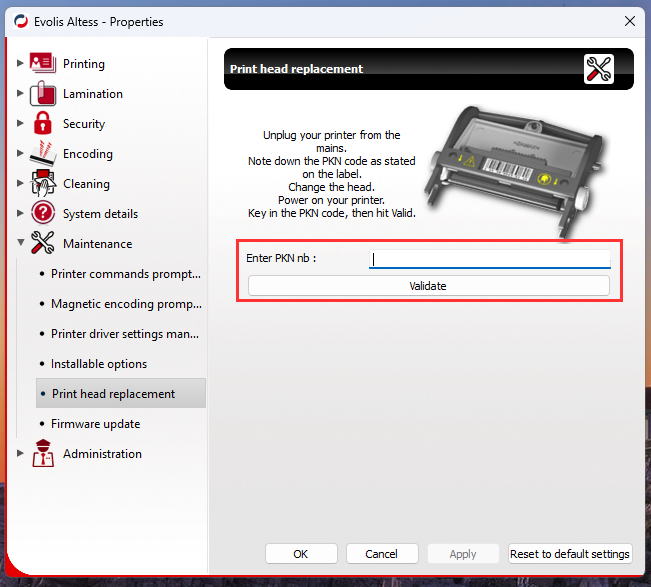The height and width of the screenshot is (587, 651).
Task: Click the Apply button
Action: 463,554
